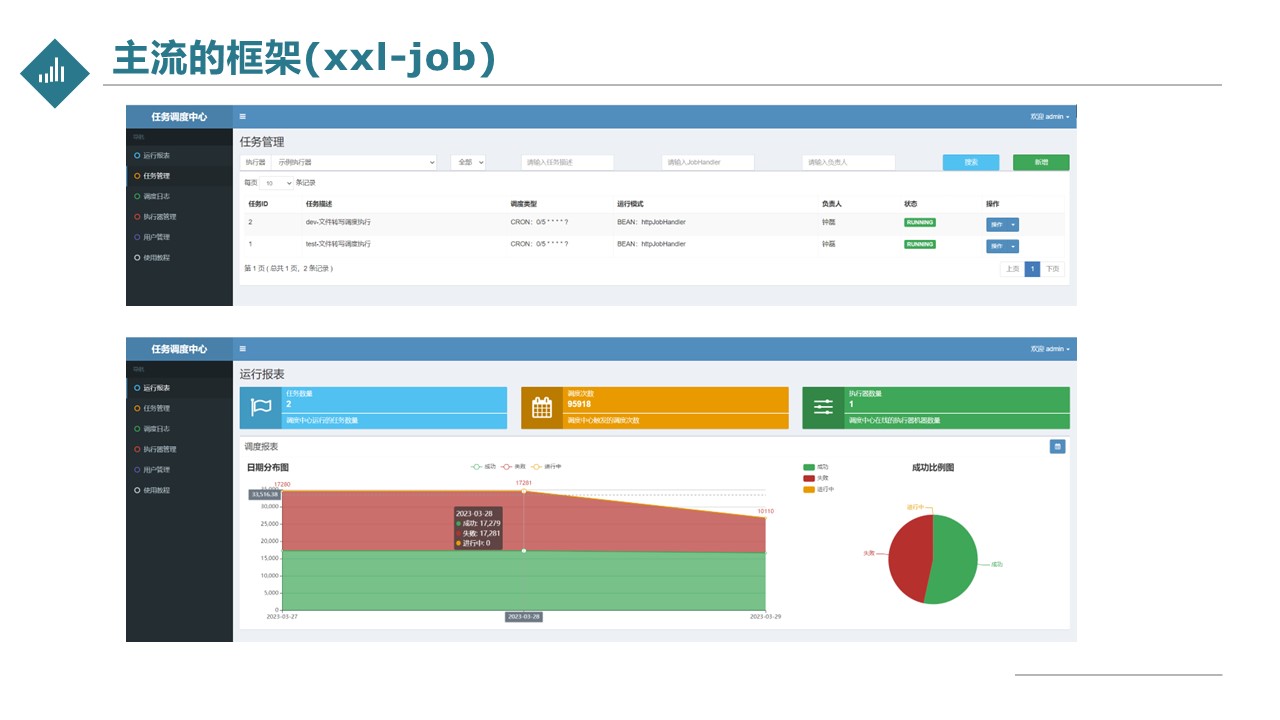The image size is (1280, 720).
Task: Click the flag icon on 任务数量 card
Action: 261,408
